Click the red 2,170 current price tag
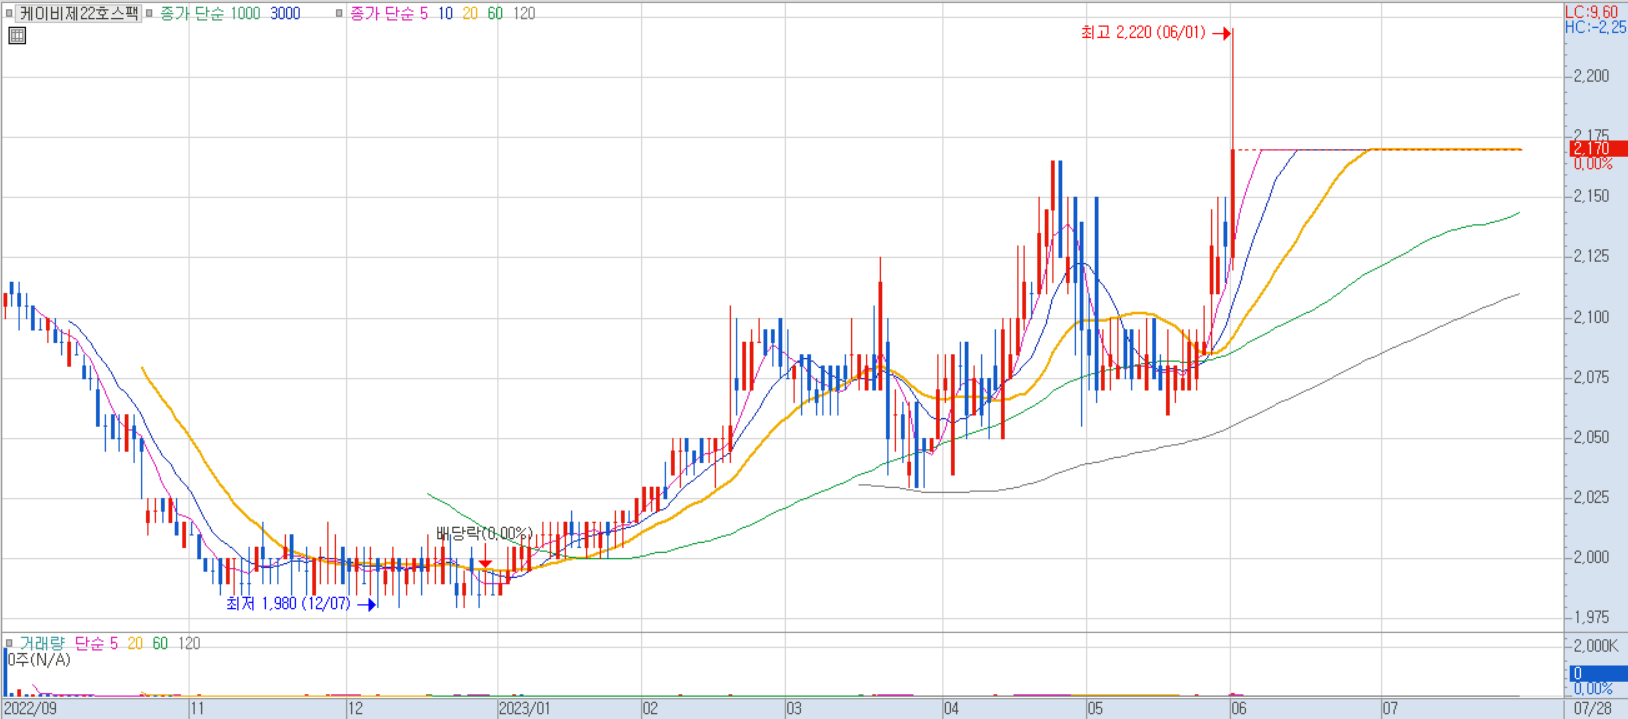Image resolution: width=1628 pixels, height=719 pixels. tap(1597, 149)
